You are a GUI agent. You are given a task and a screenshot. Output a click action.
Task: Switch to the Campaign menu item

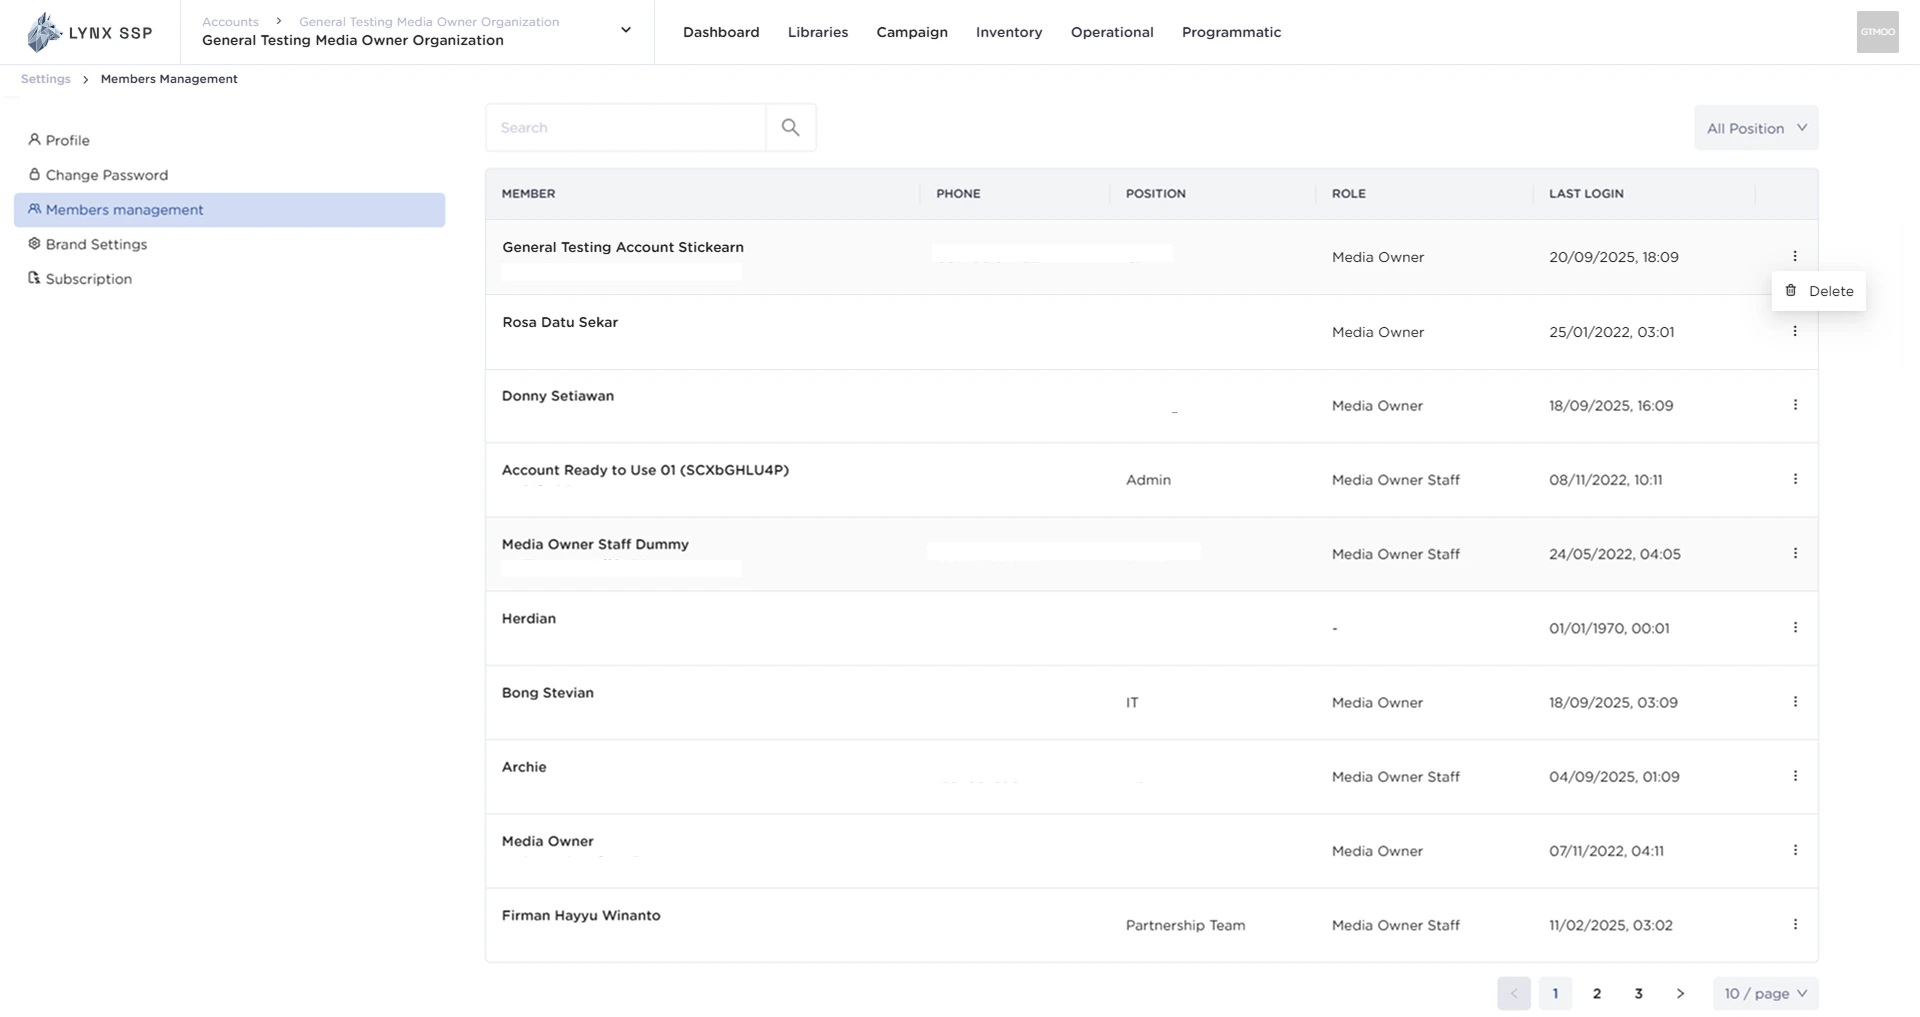click(911, 32)
